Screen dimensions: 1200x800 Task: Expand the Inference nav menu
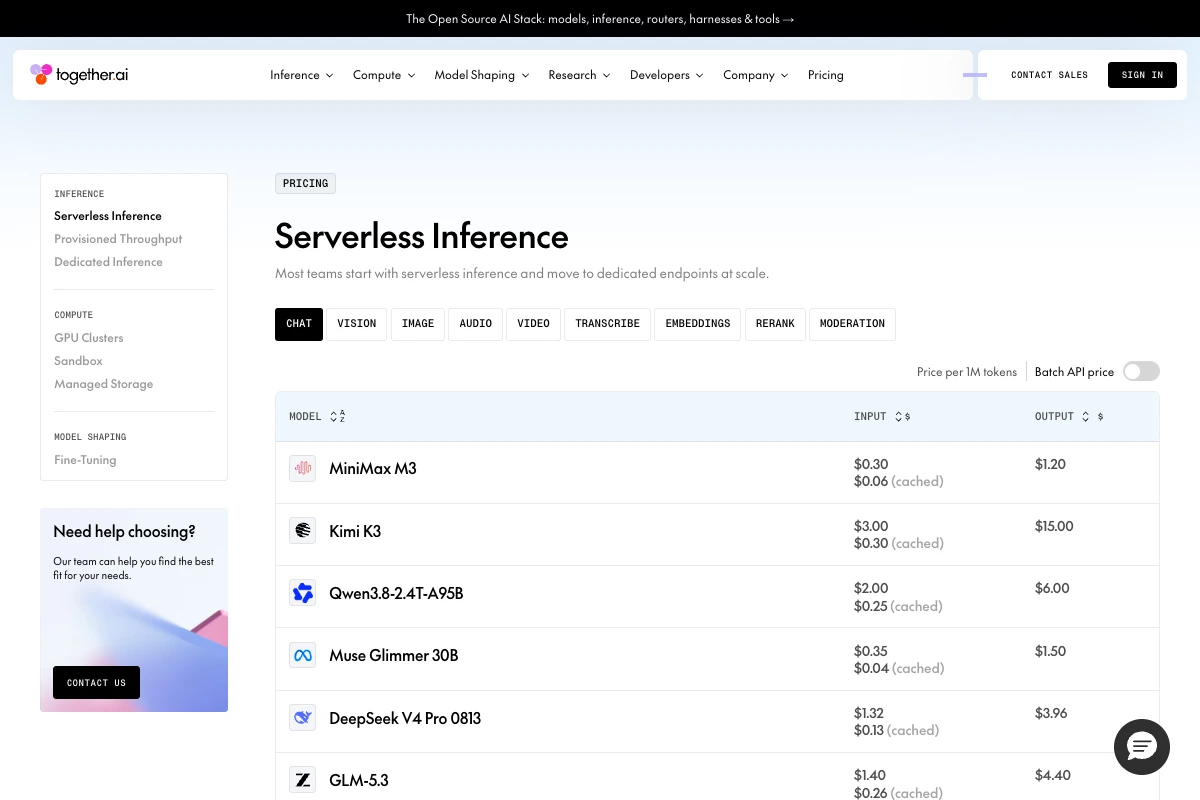[301, 75]
